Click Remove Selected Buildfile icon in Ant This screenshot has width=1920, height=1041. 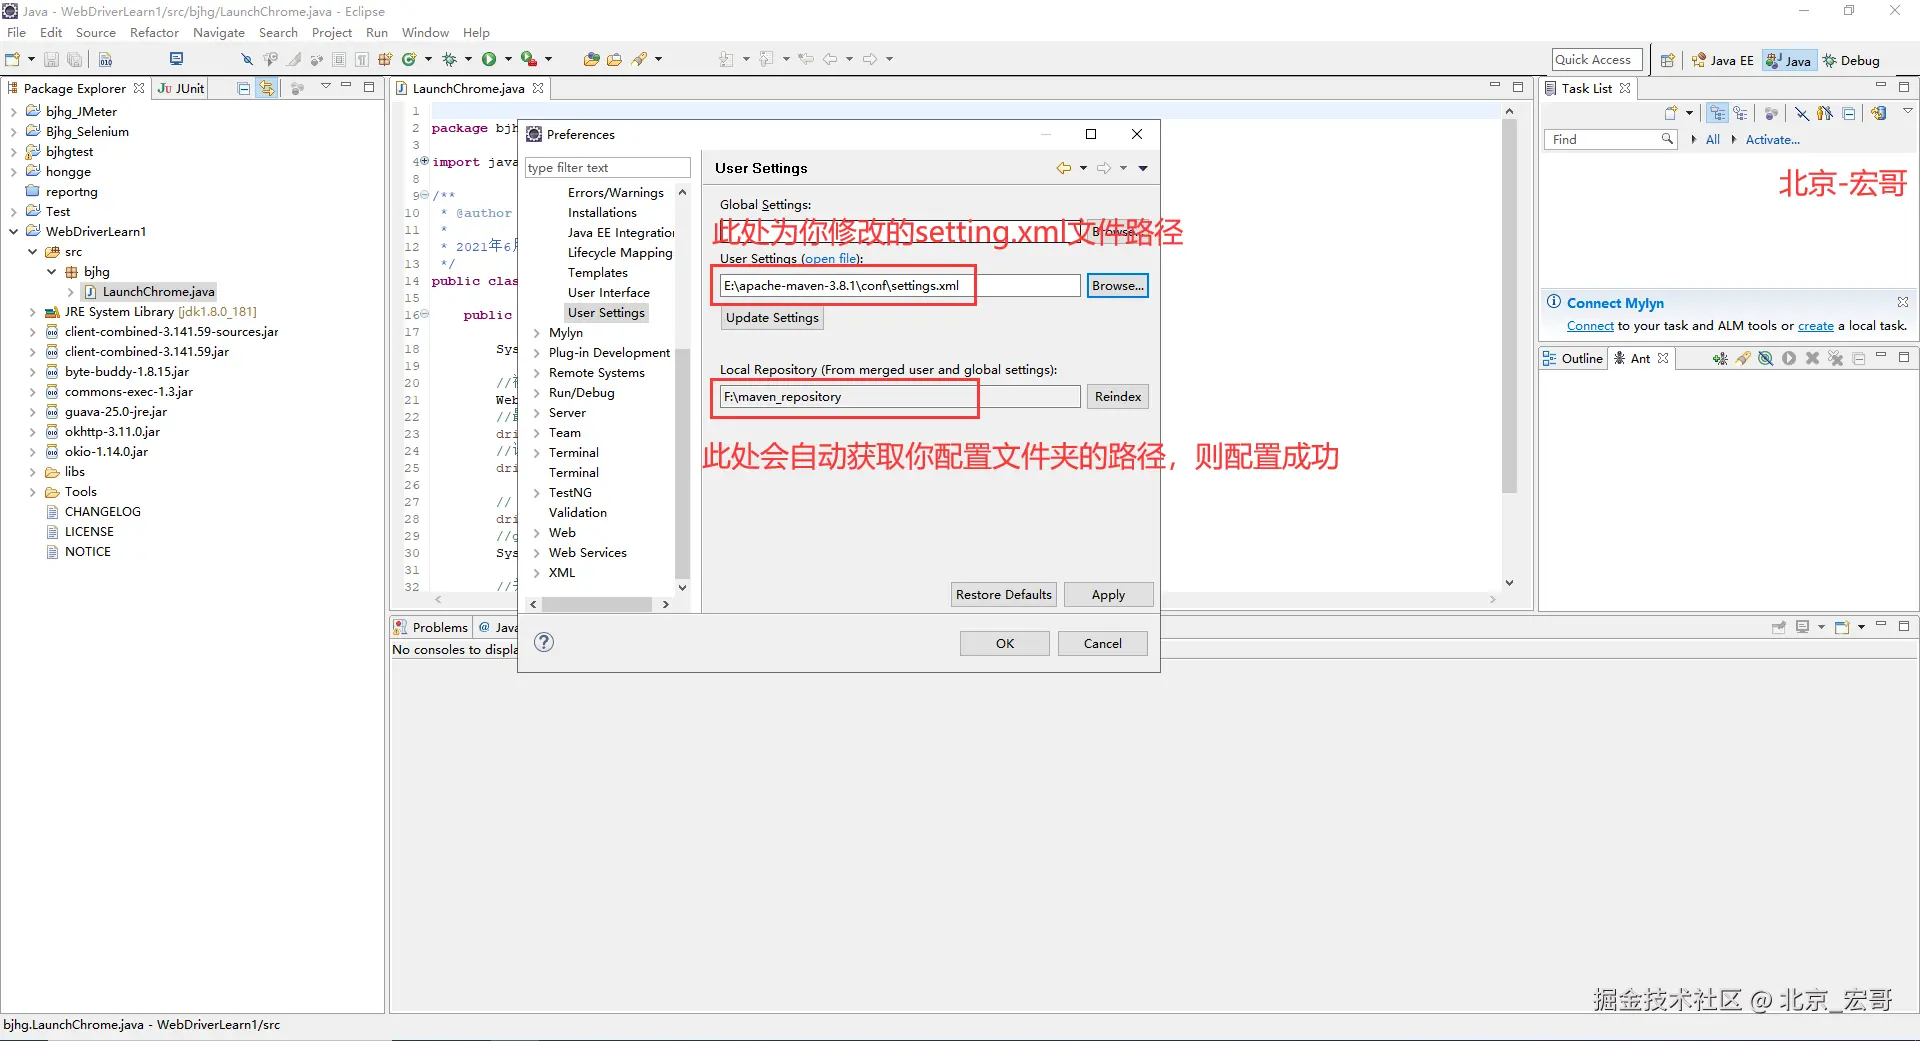click(1812, 358)
